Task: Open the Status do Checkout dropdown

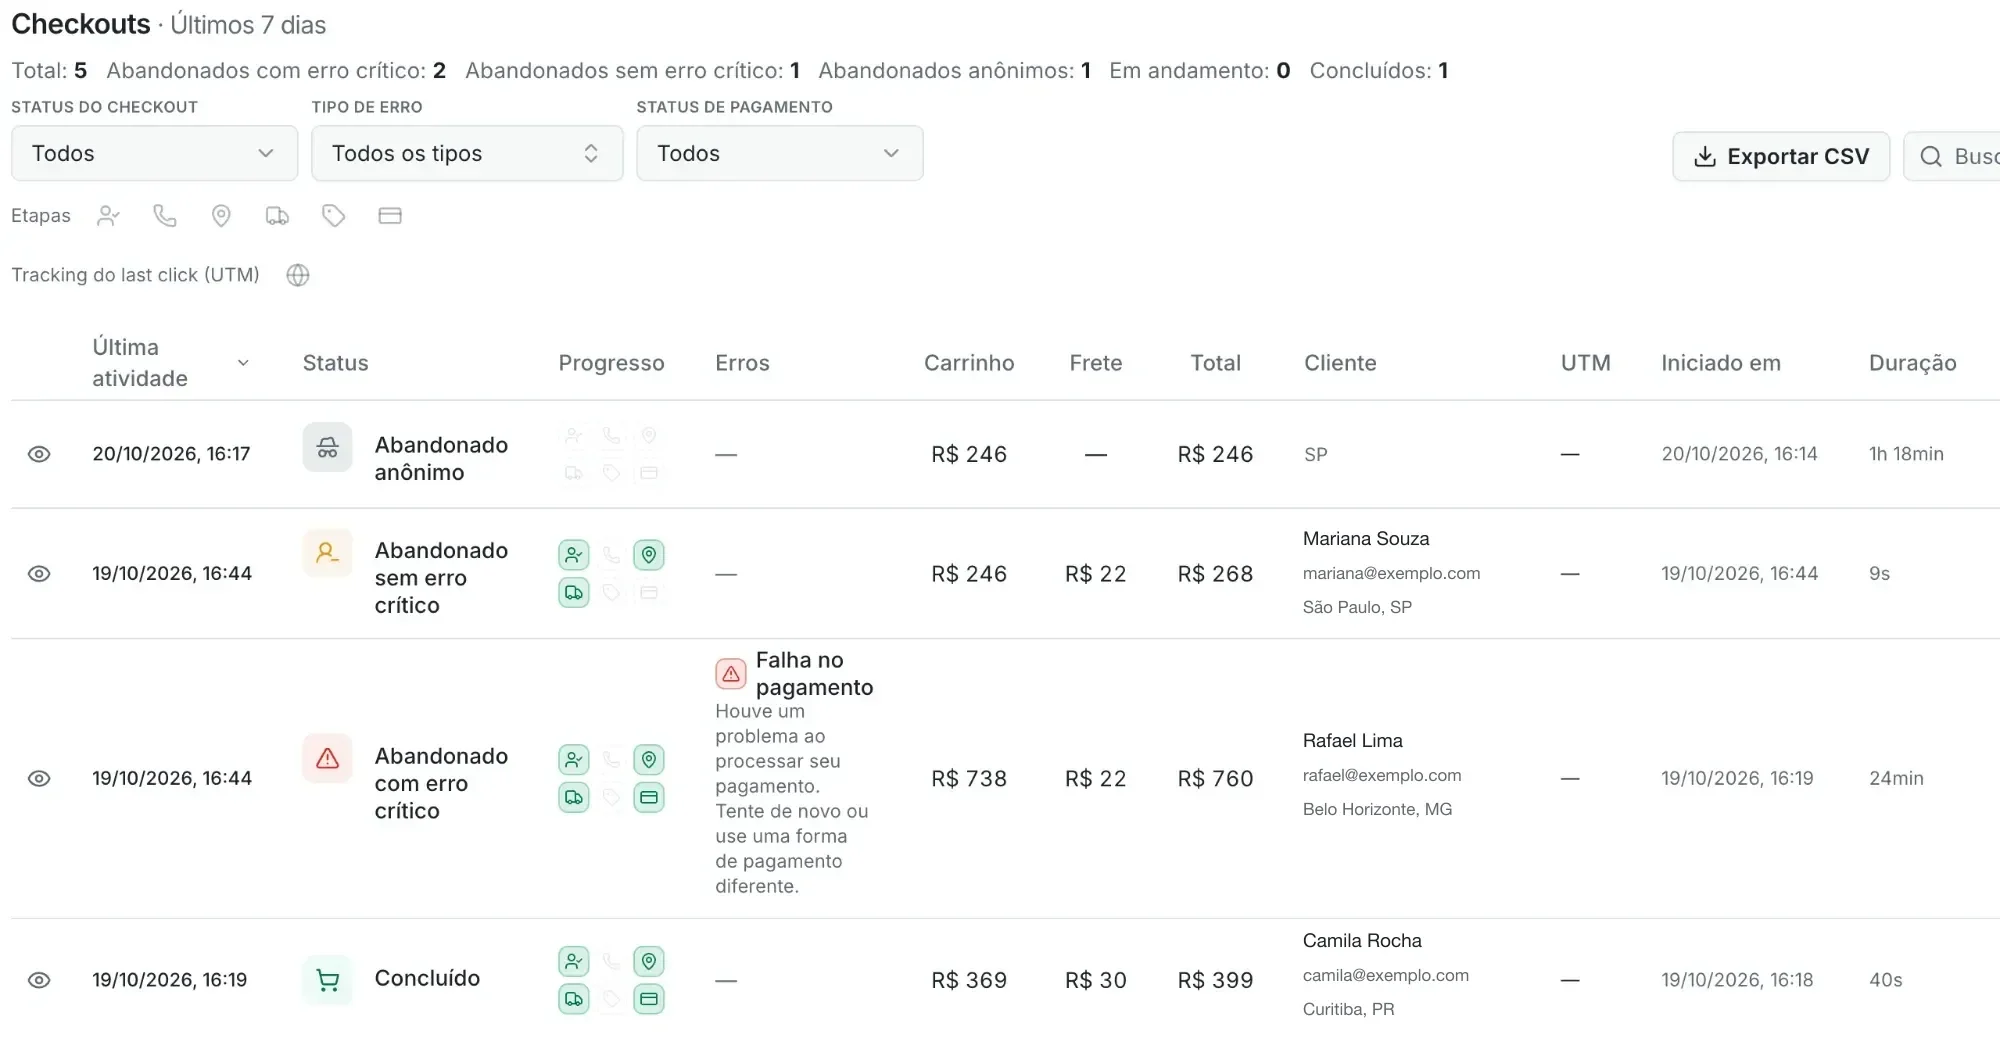Action: click(154, 153)
